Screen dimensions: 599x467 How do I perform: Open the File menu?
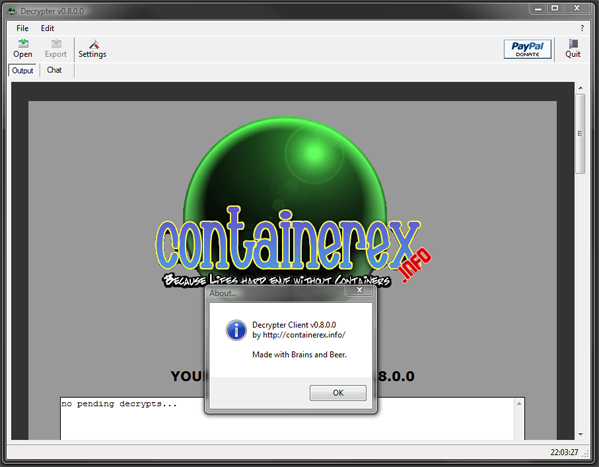point(22,28)
